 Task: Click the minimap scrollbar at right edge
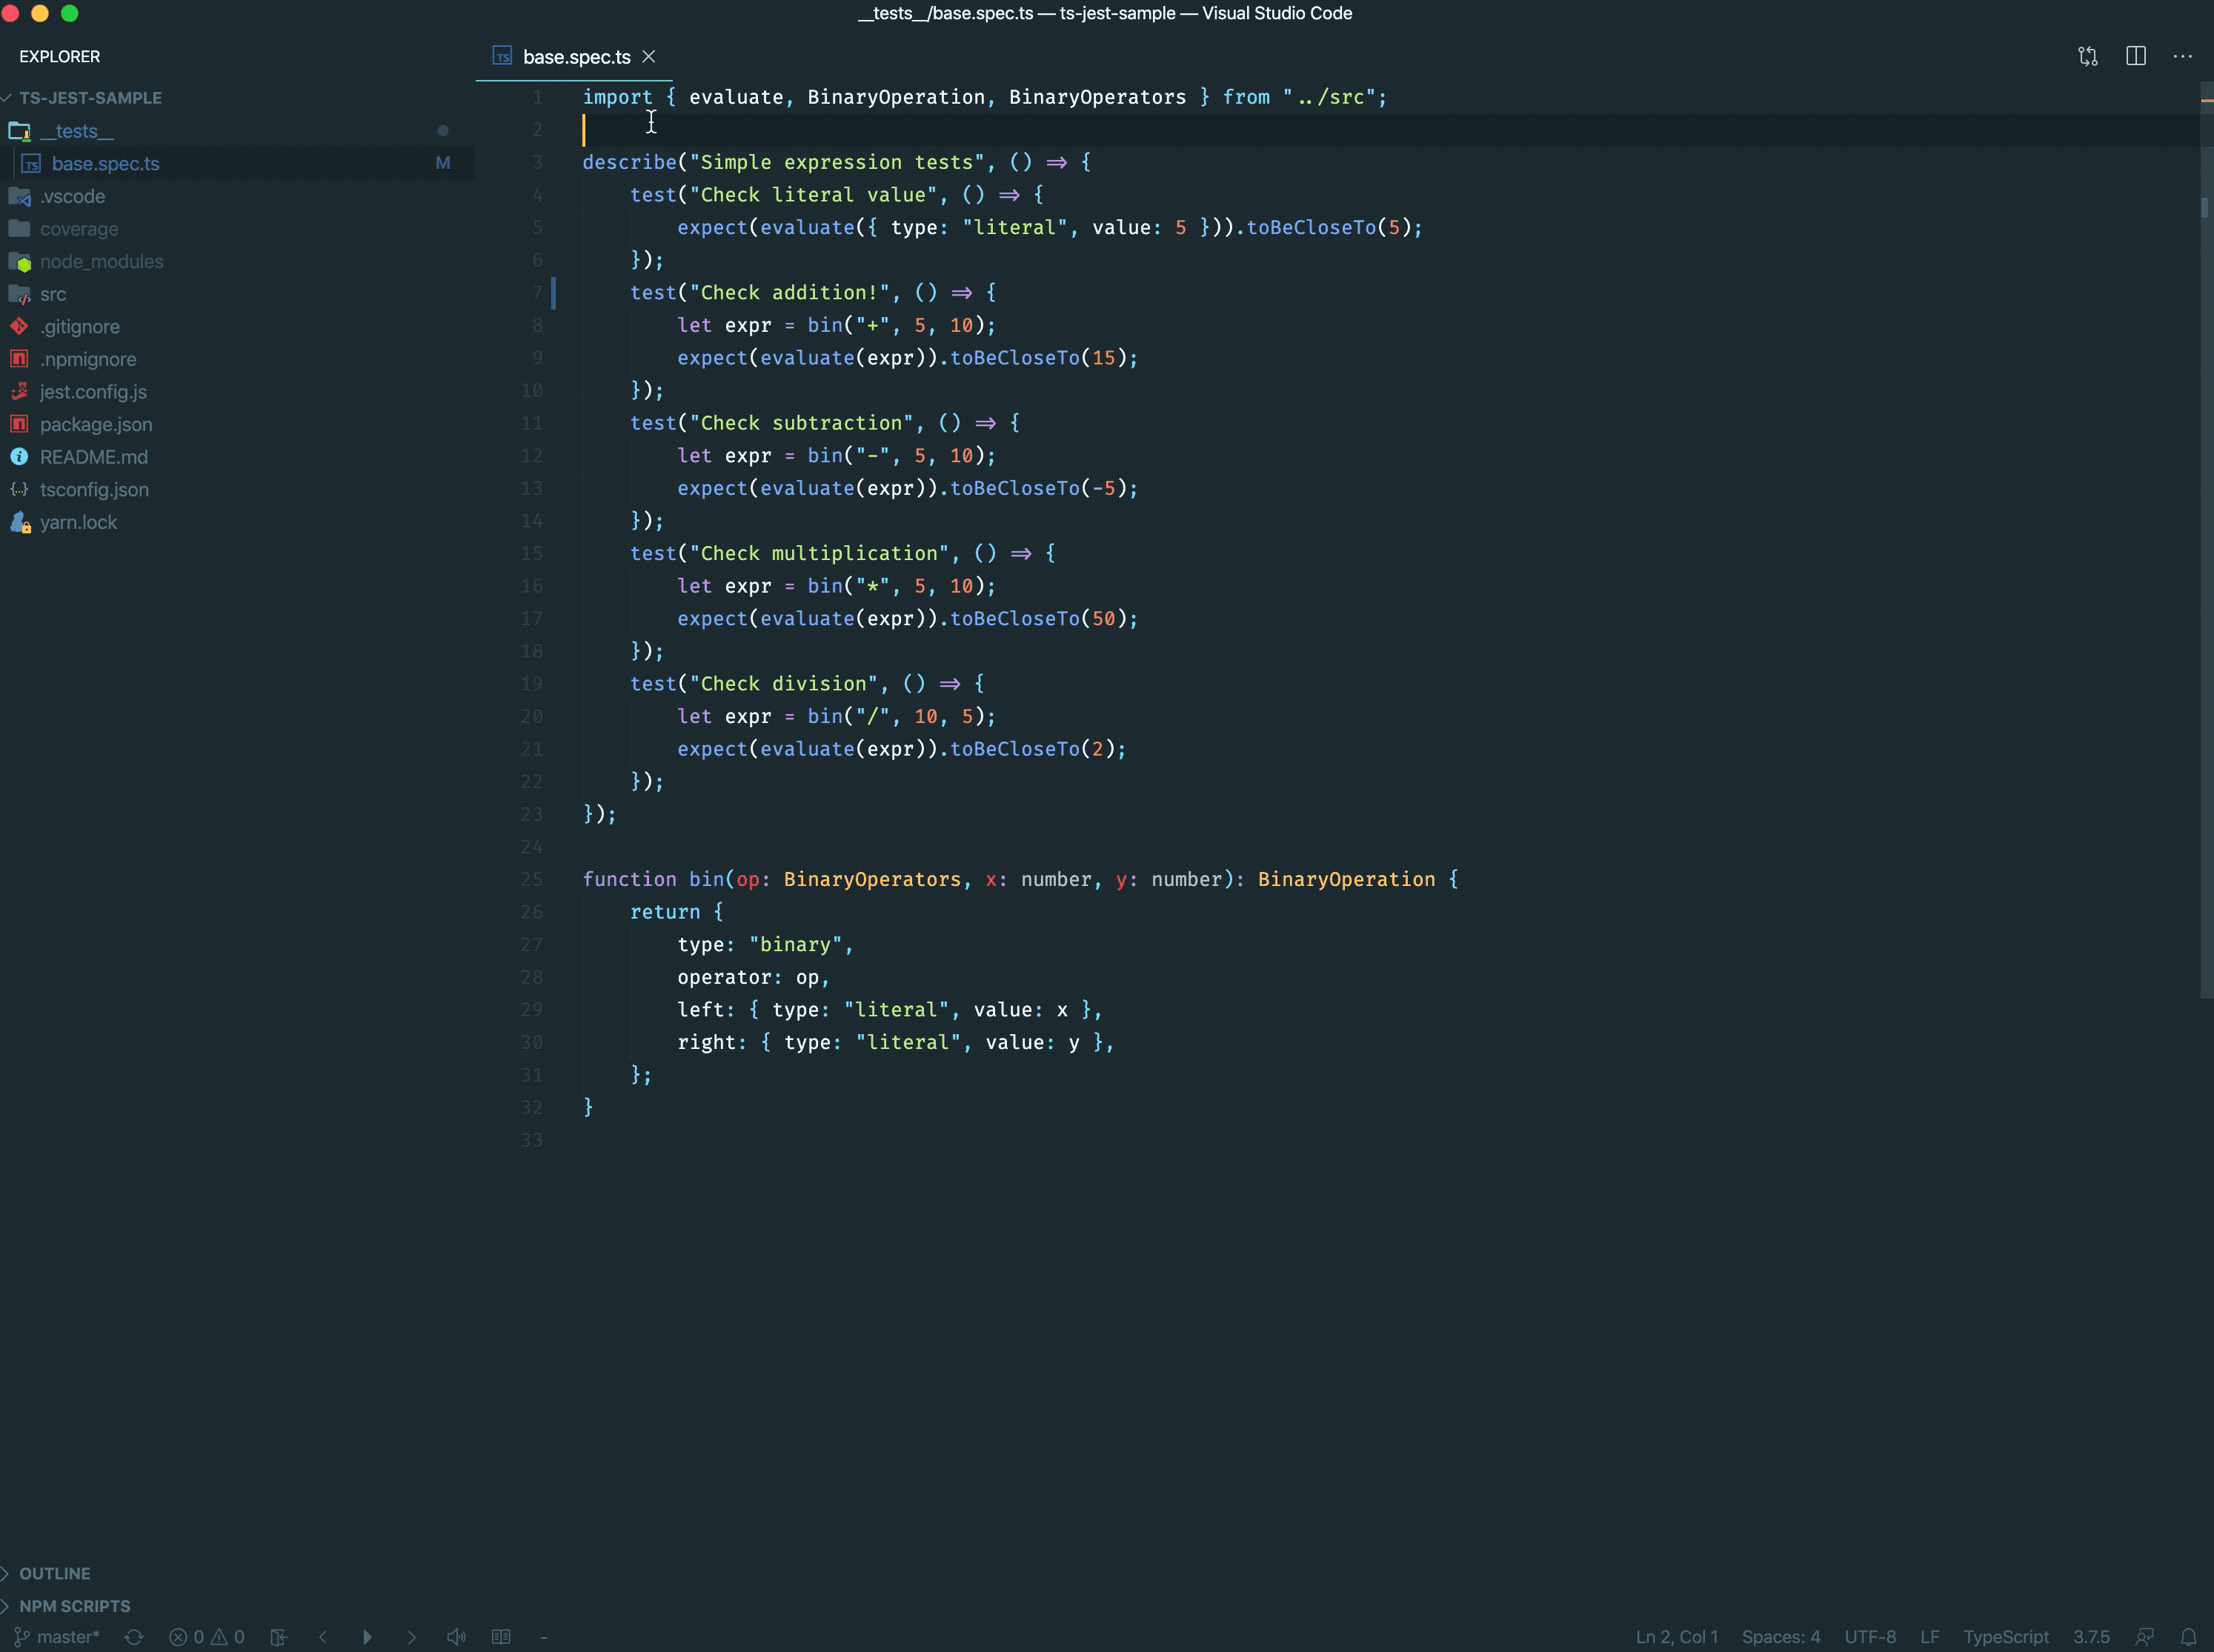click(x=2206, y=600)
